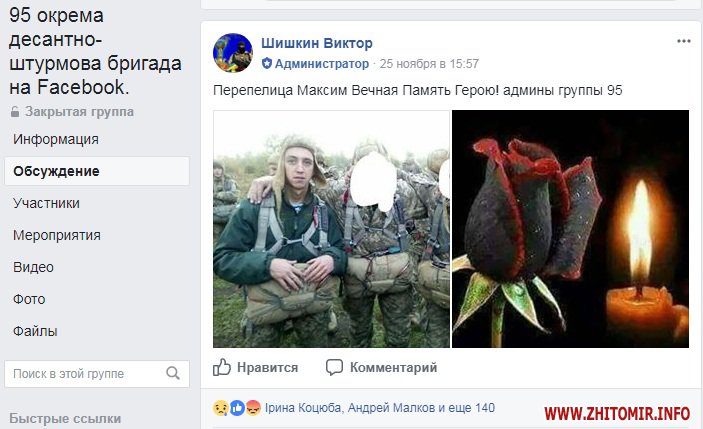
Task: Open the rose and candle image
Action: pos(570,229)
